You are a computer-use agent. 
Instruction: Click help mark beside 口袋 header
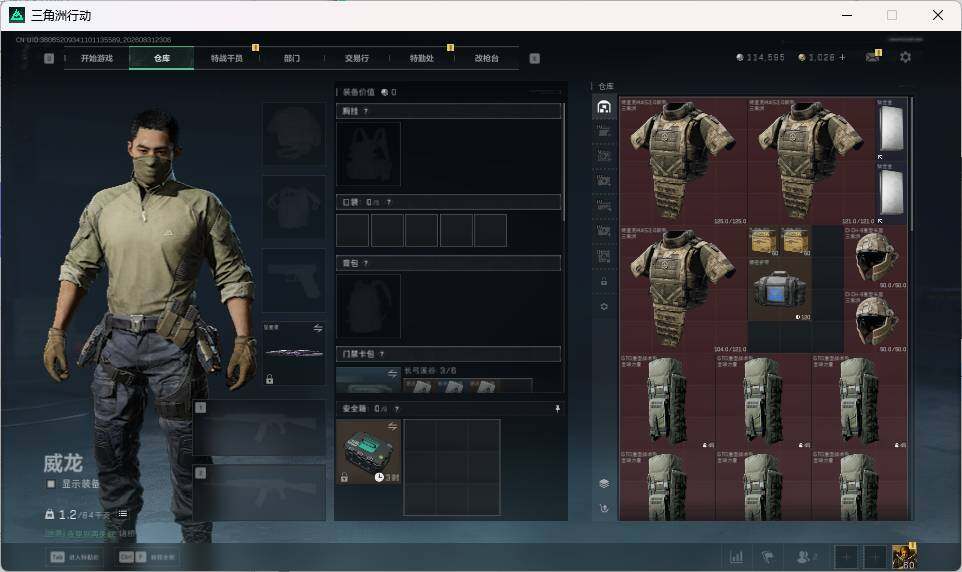[388, 202]
